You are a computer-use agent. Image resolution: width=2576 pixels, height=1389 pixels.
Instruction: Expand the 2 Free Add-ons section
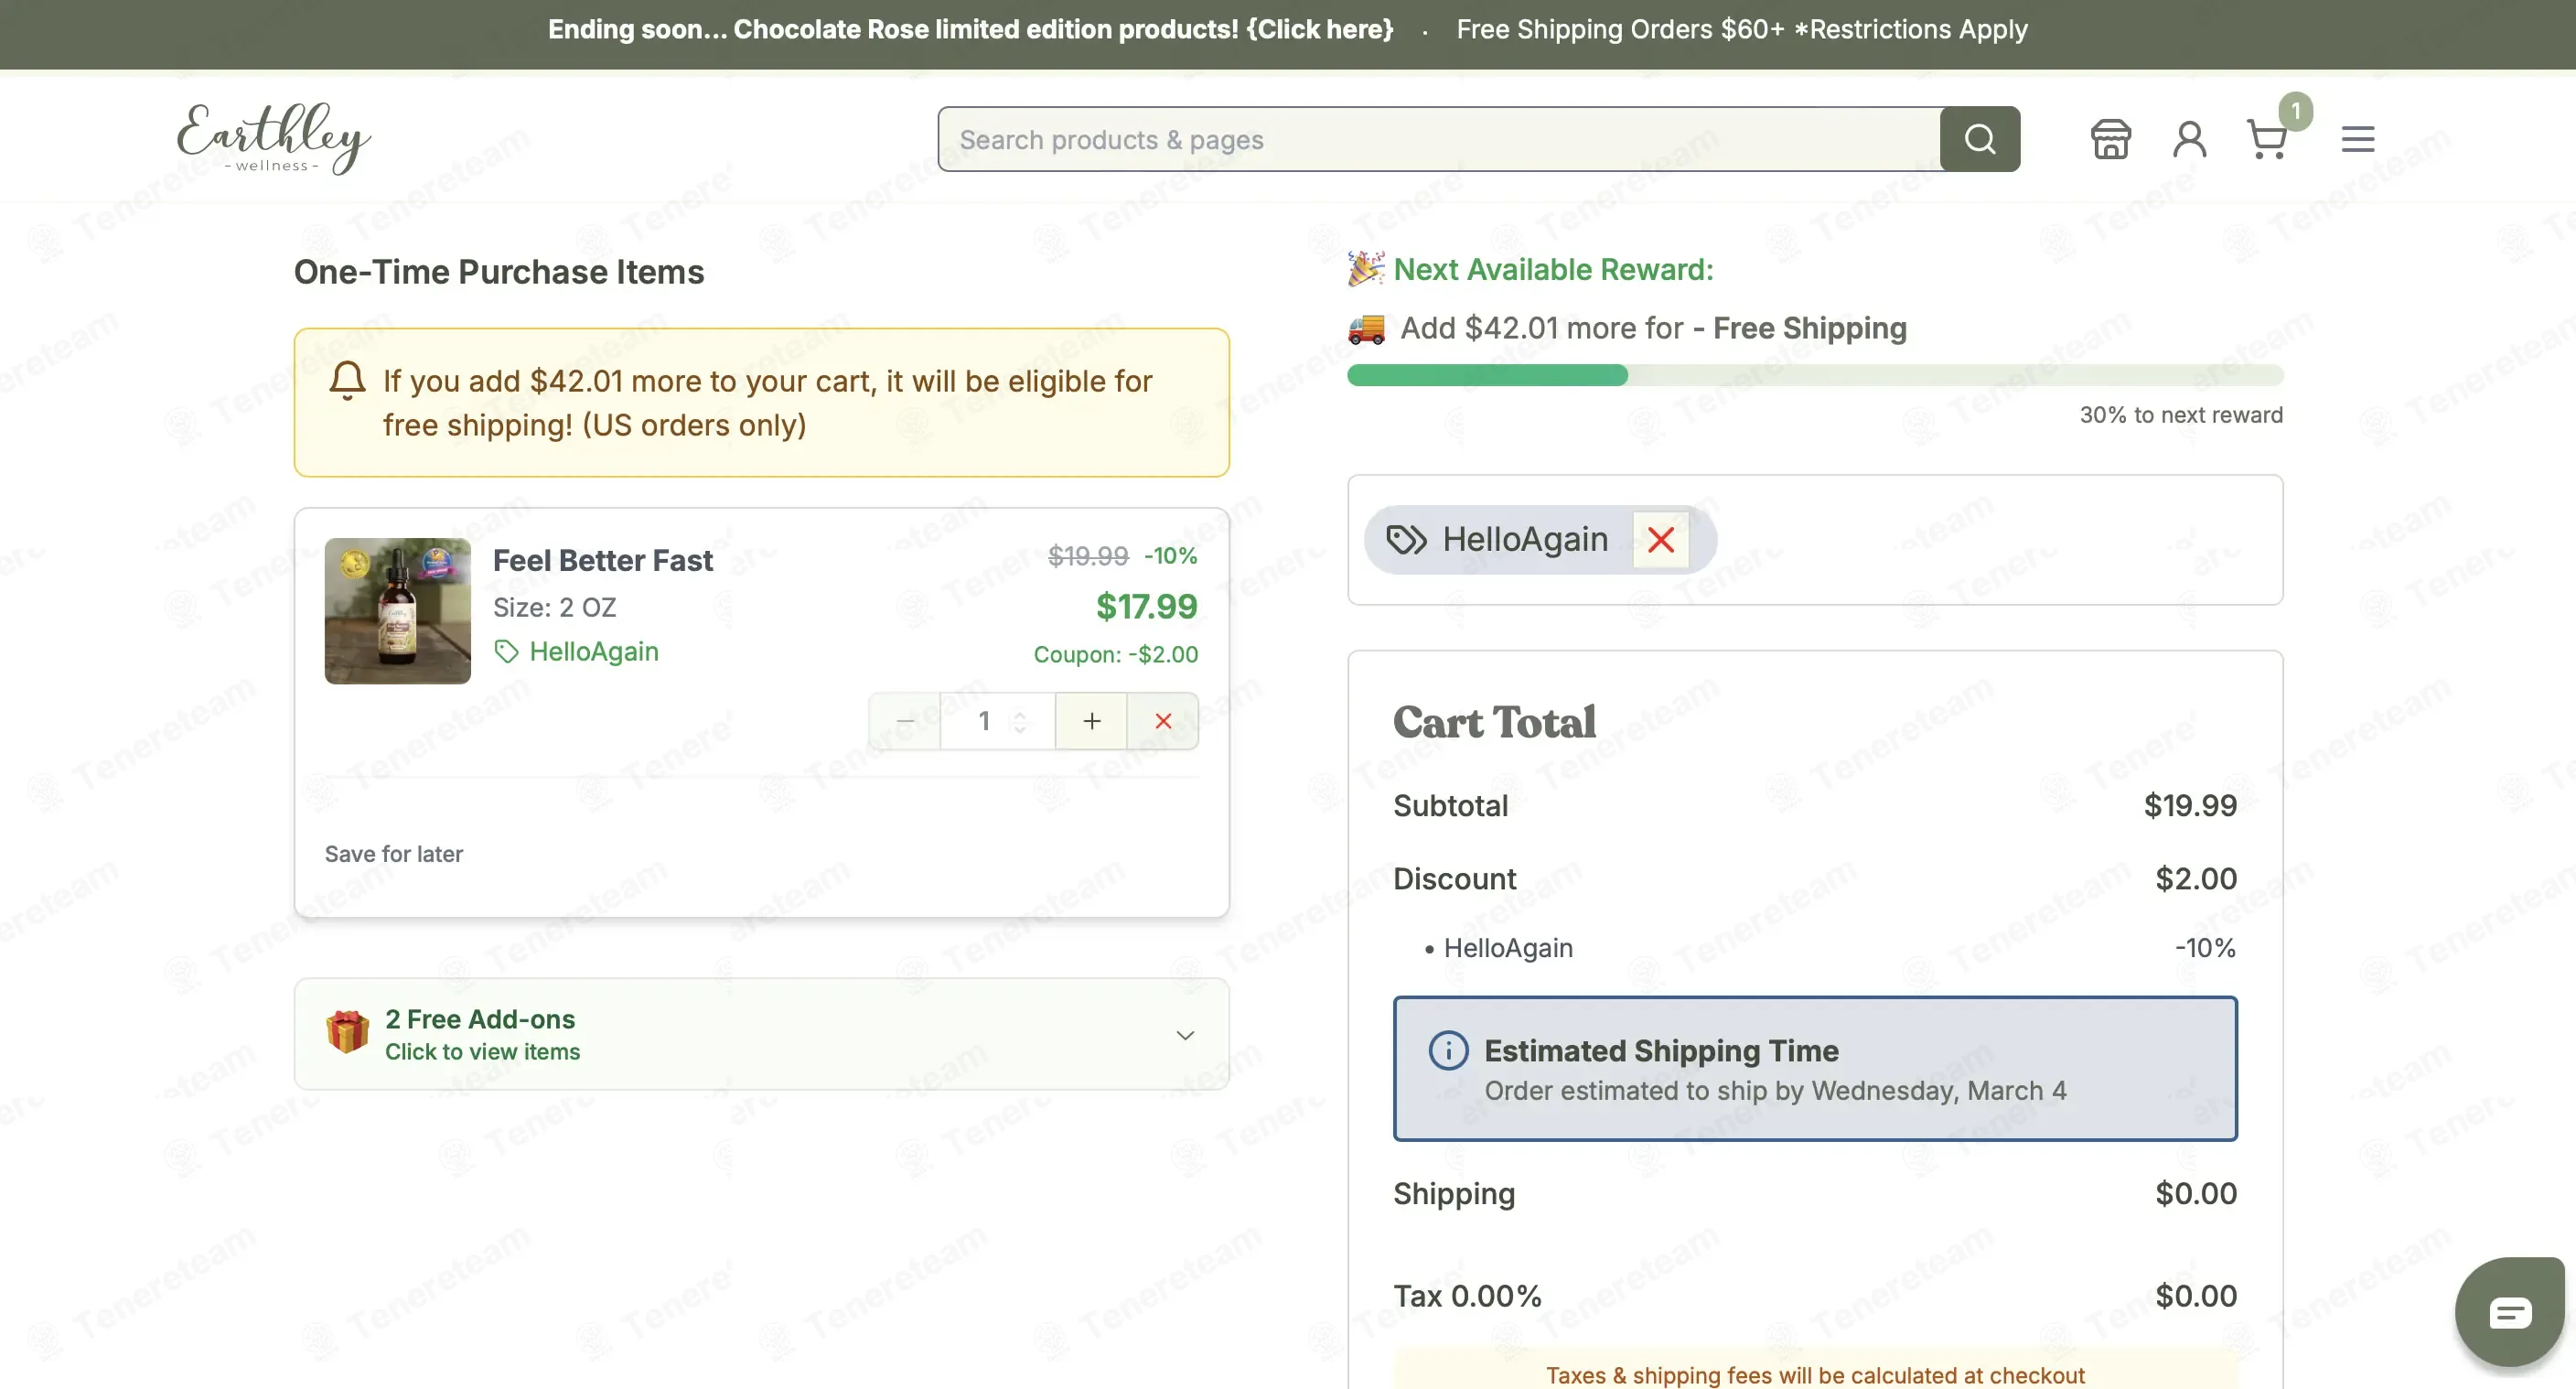pyautogui.click(x=761, y=1034)
